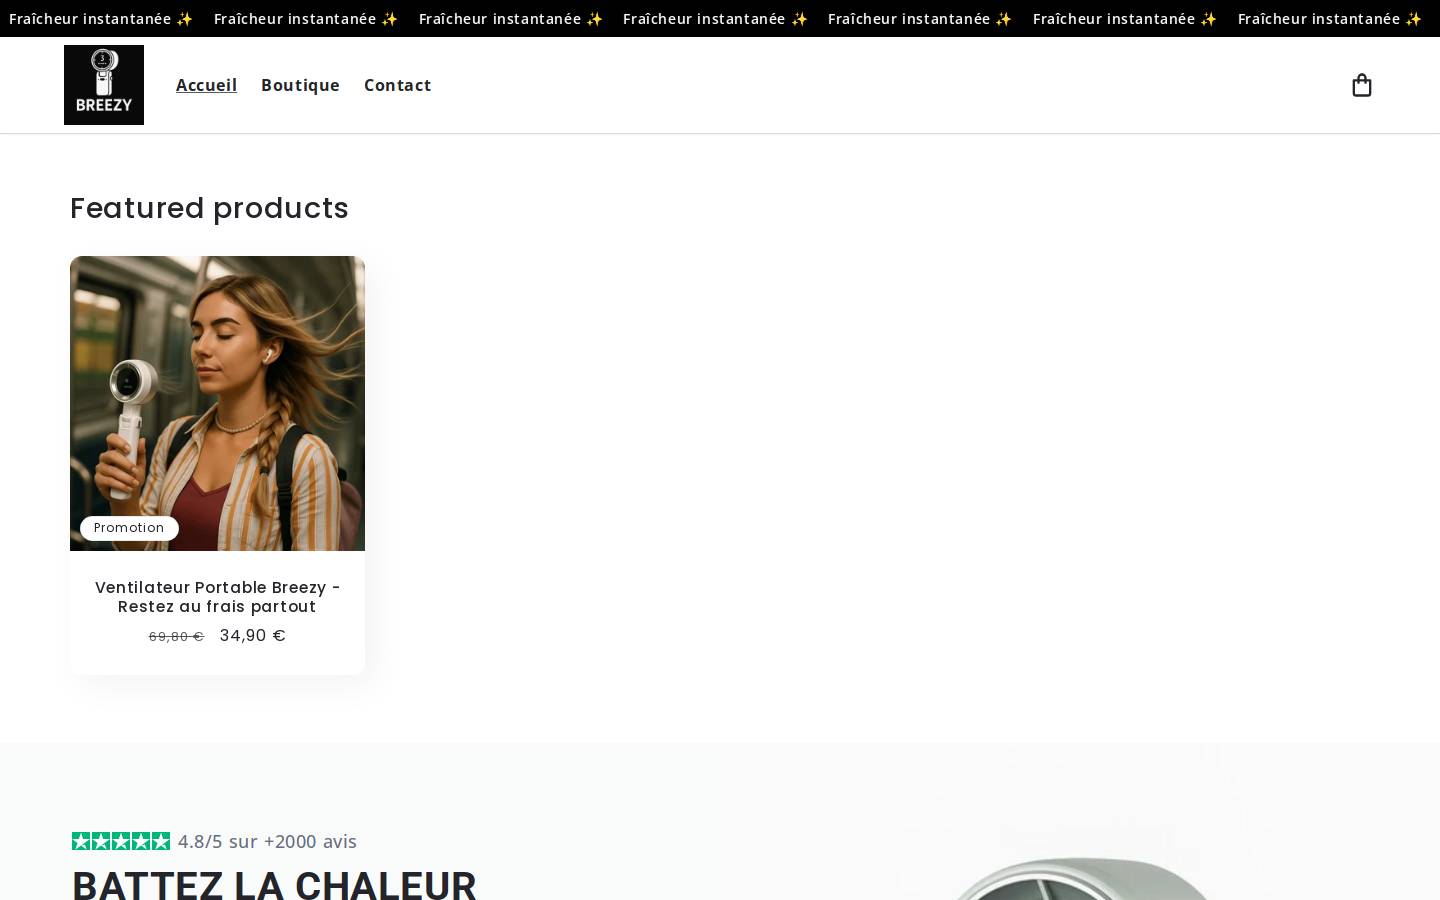Go to the Accueil menu item

(x=206, y=85)
